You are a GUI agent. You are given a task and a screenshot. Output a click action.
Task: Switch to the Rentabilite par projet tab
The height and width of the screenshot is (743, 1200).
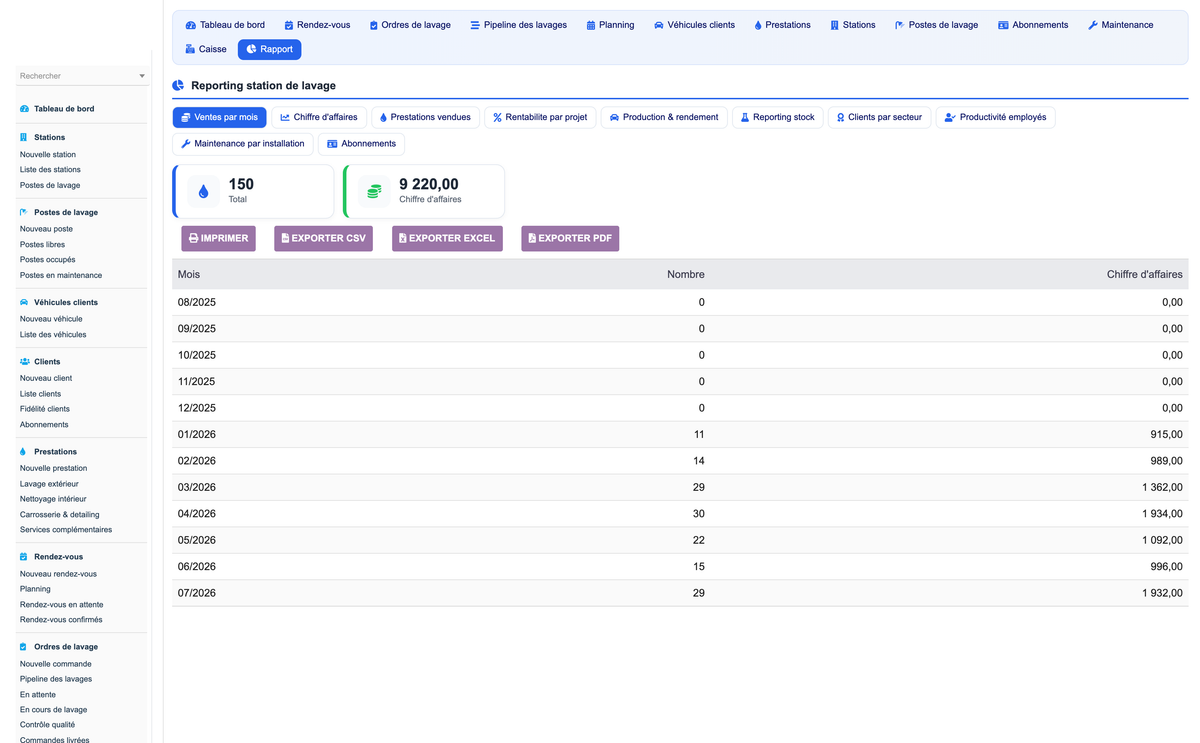tap(540, 117)
